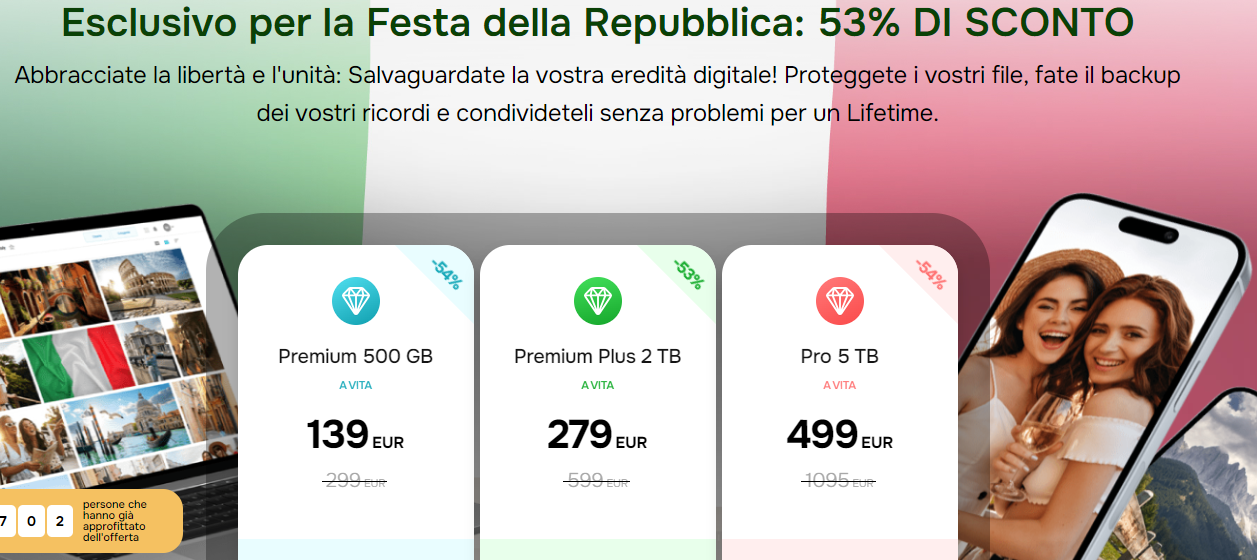Click the red diamond icon for Pro 5 TB
Viewport: 1257px width, 560px height.
point(840,301)
